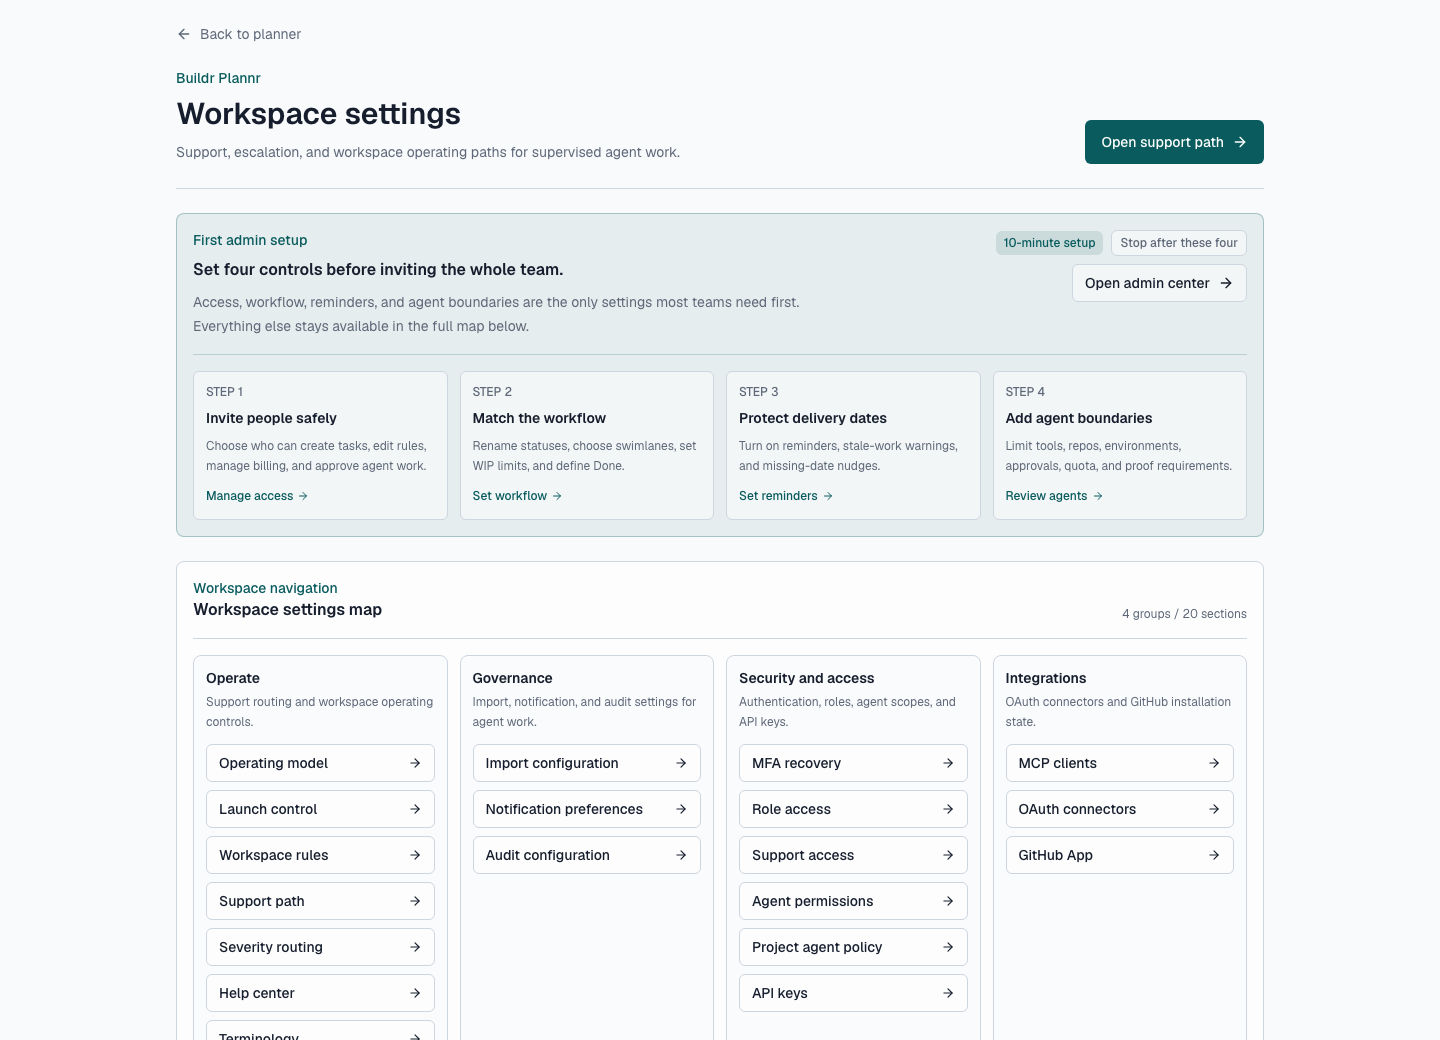Click the Open admin center button
Viewport: 1440px width, 1040px height.
[1159, 283]
